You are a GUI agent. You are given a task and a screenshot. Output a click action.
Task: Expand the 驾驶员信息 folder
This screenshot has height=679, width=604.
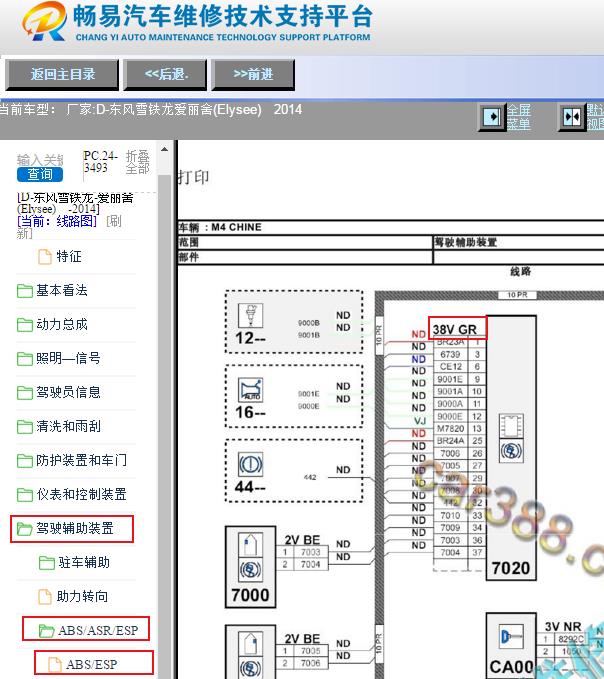(68, 392)
